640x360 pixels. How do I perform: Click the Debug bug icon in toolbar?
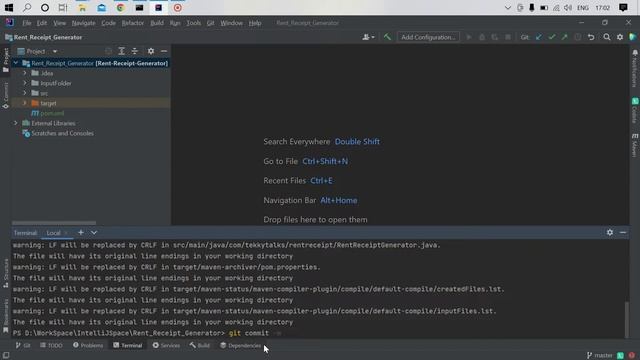tap(482, 37)
